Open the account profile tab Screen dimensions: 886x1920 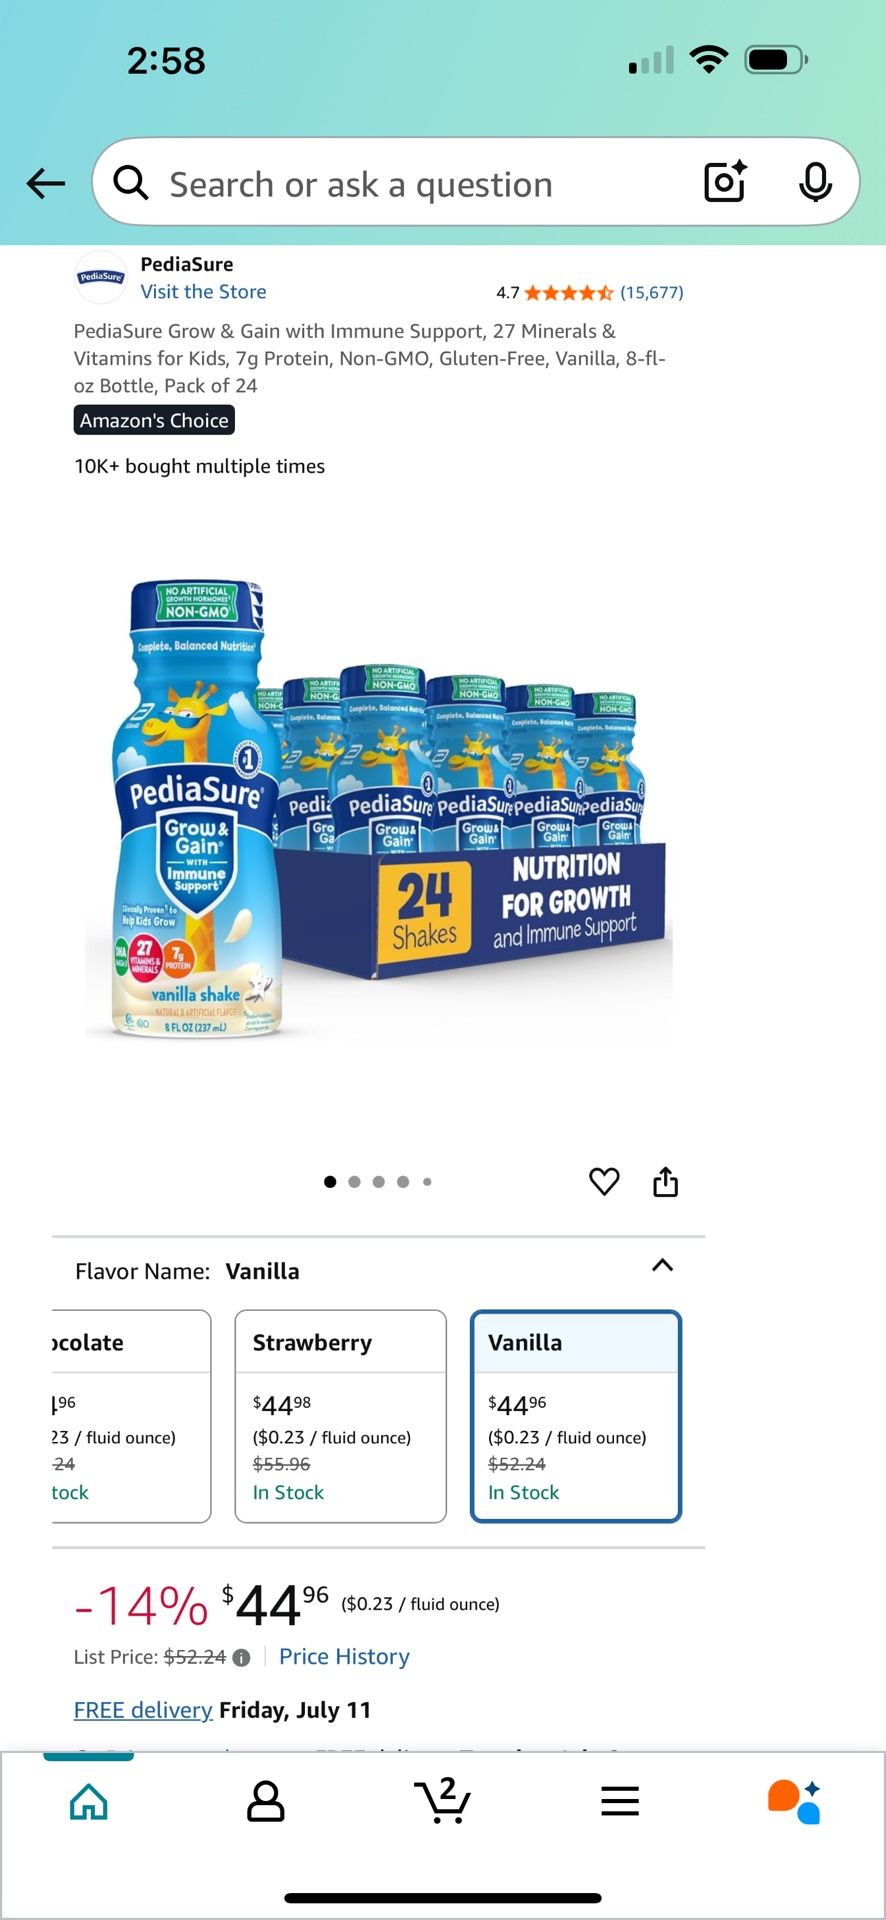[x=266, y=1801]
